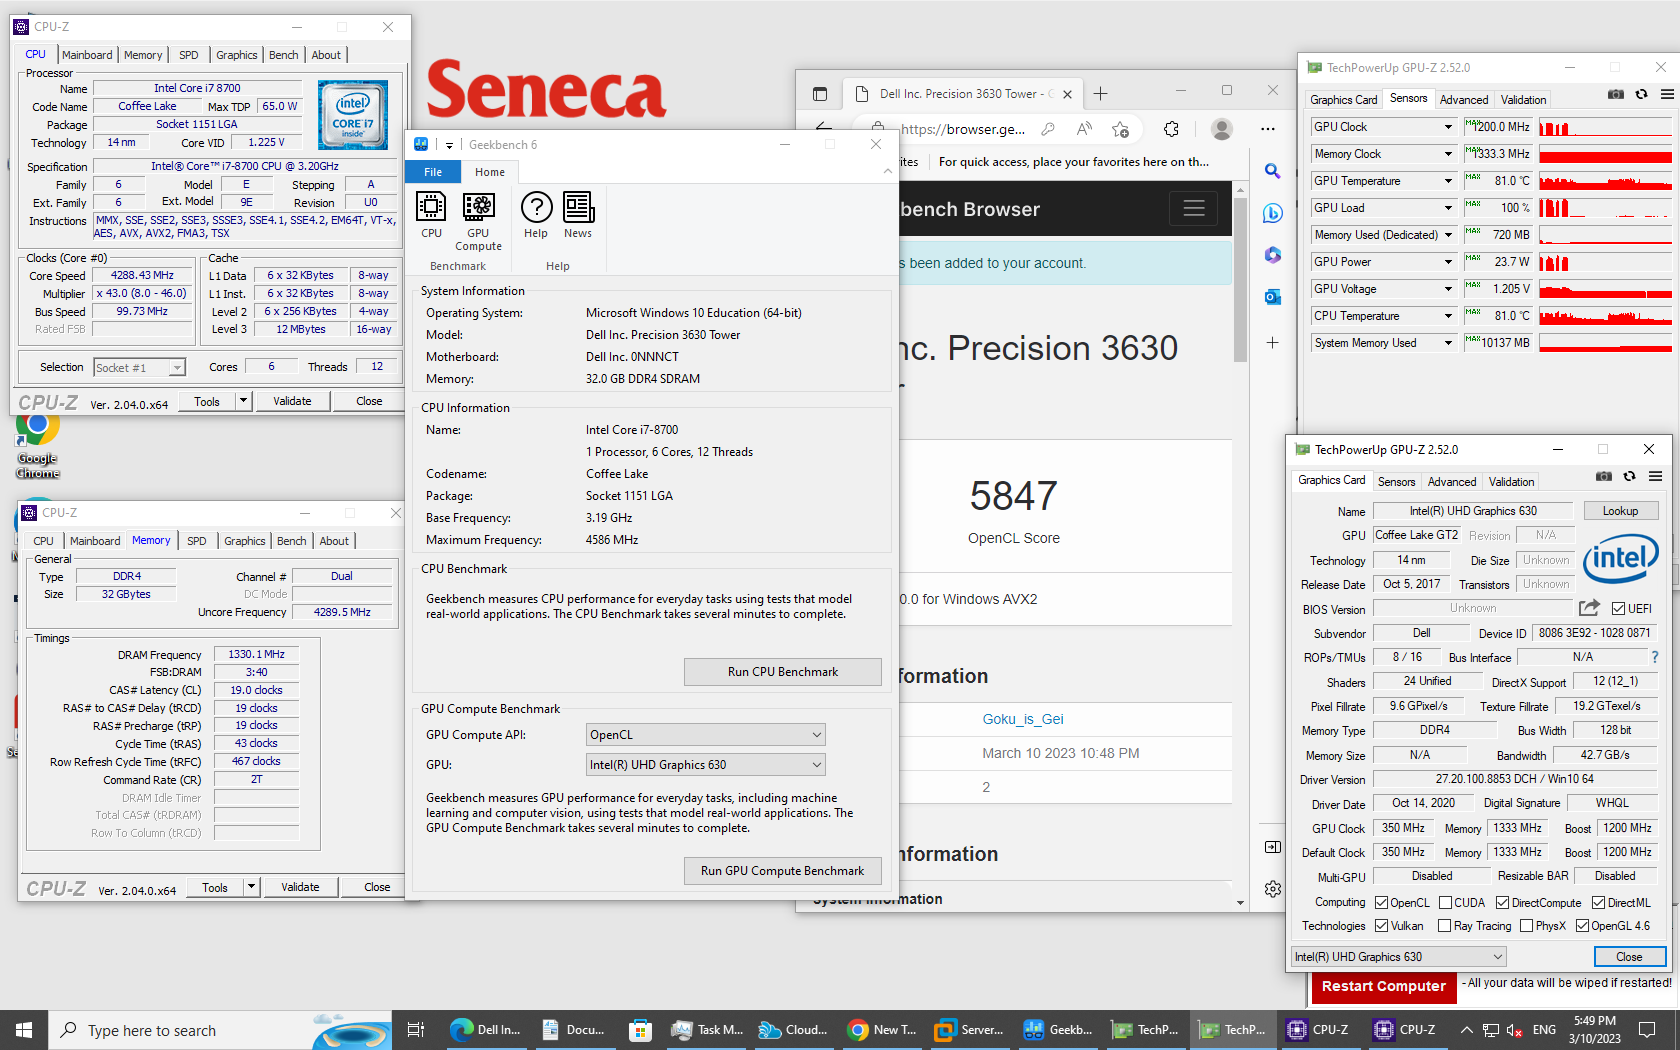The width and height of the screenshot is (1680, 1050).
Task: Toggle OpenCL checkbox in GPU-Z
Action: (1381, 903)
